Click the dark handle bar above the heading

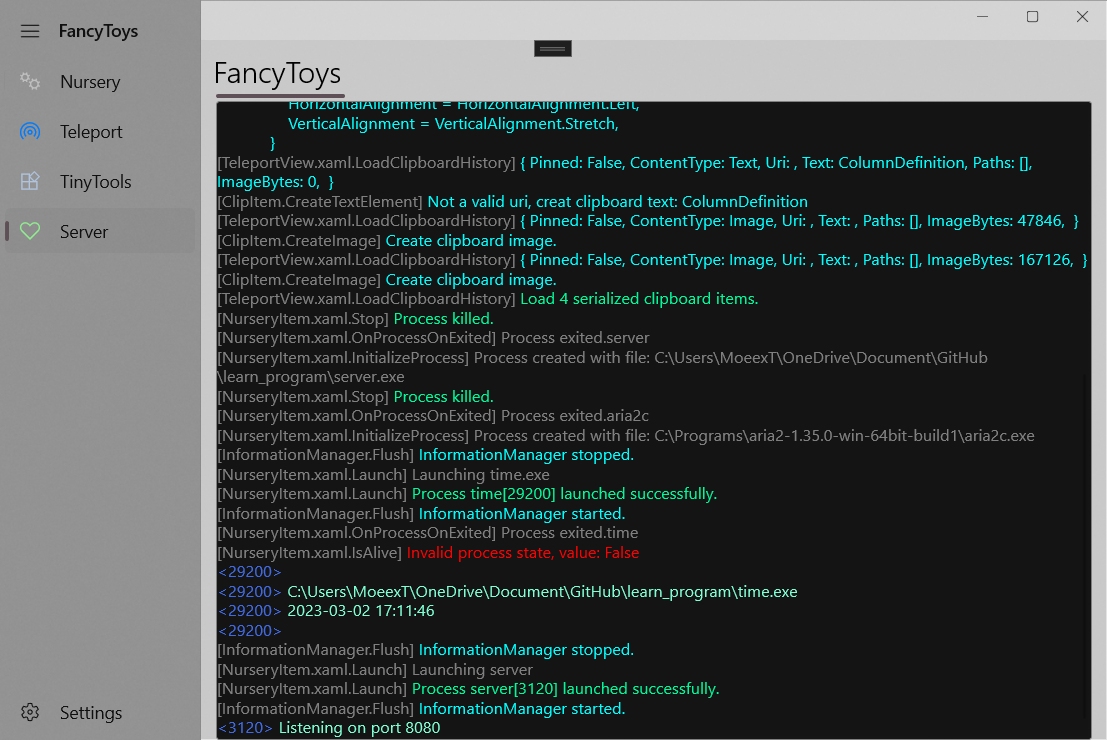pos(553,48)
